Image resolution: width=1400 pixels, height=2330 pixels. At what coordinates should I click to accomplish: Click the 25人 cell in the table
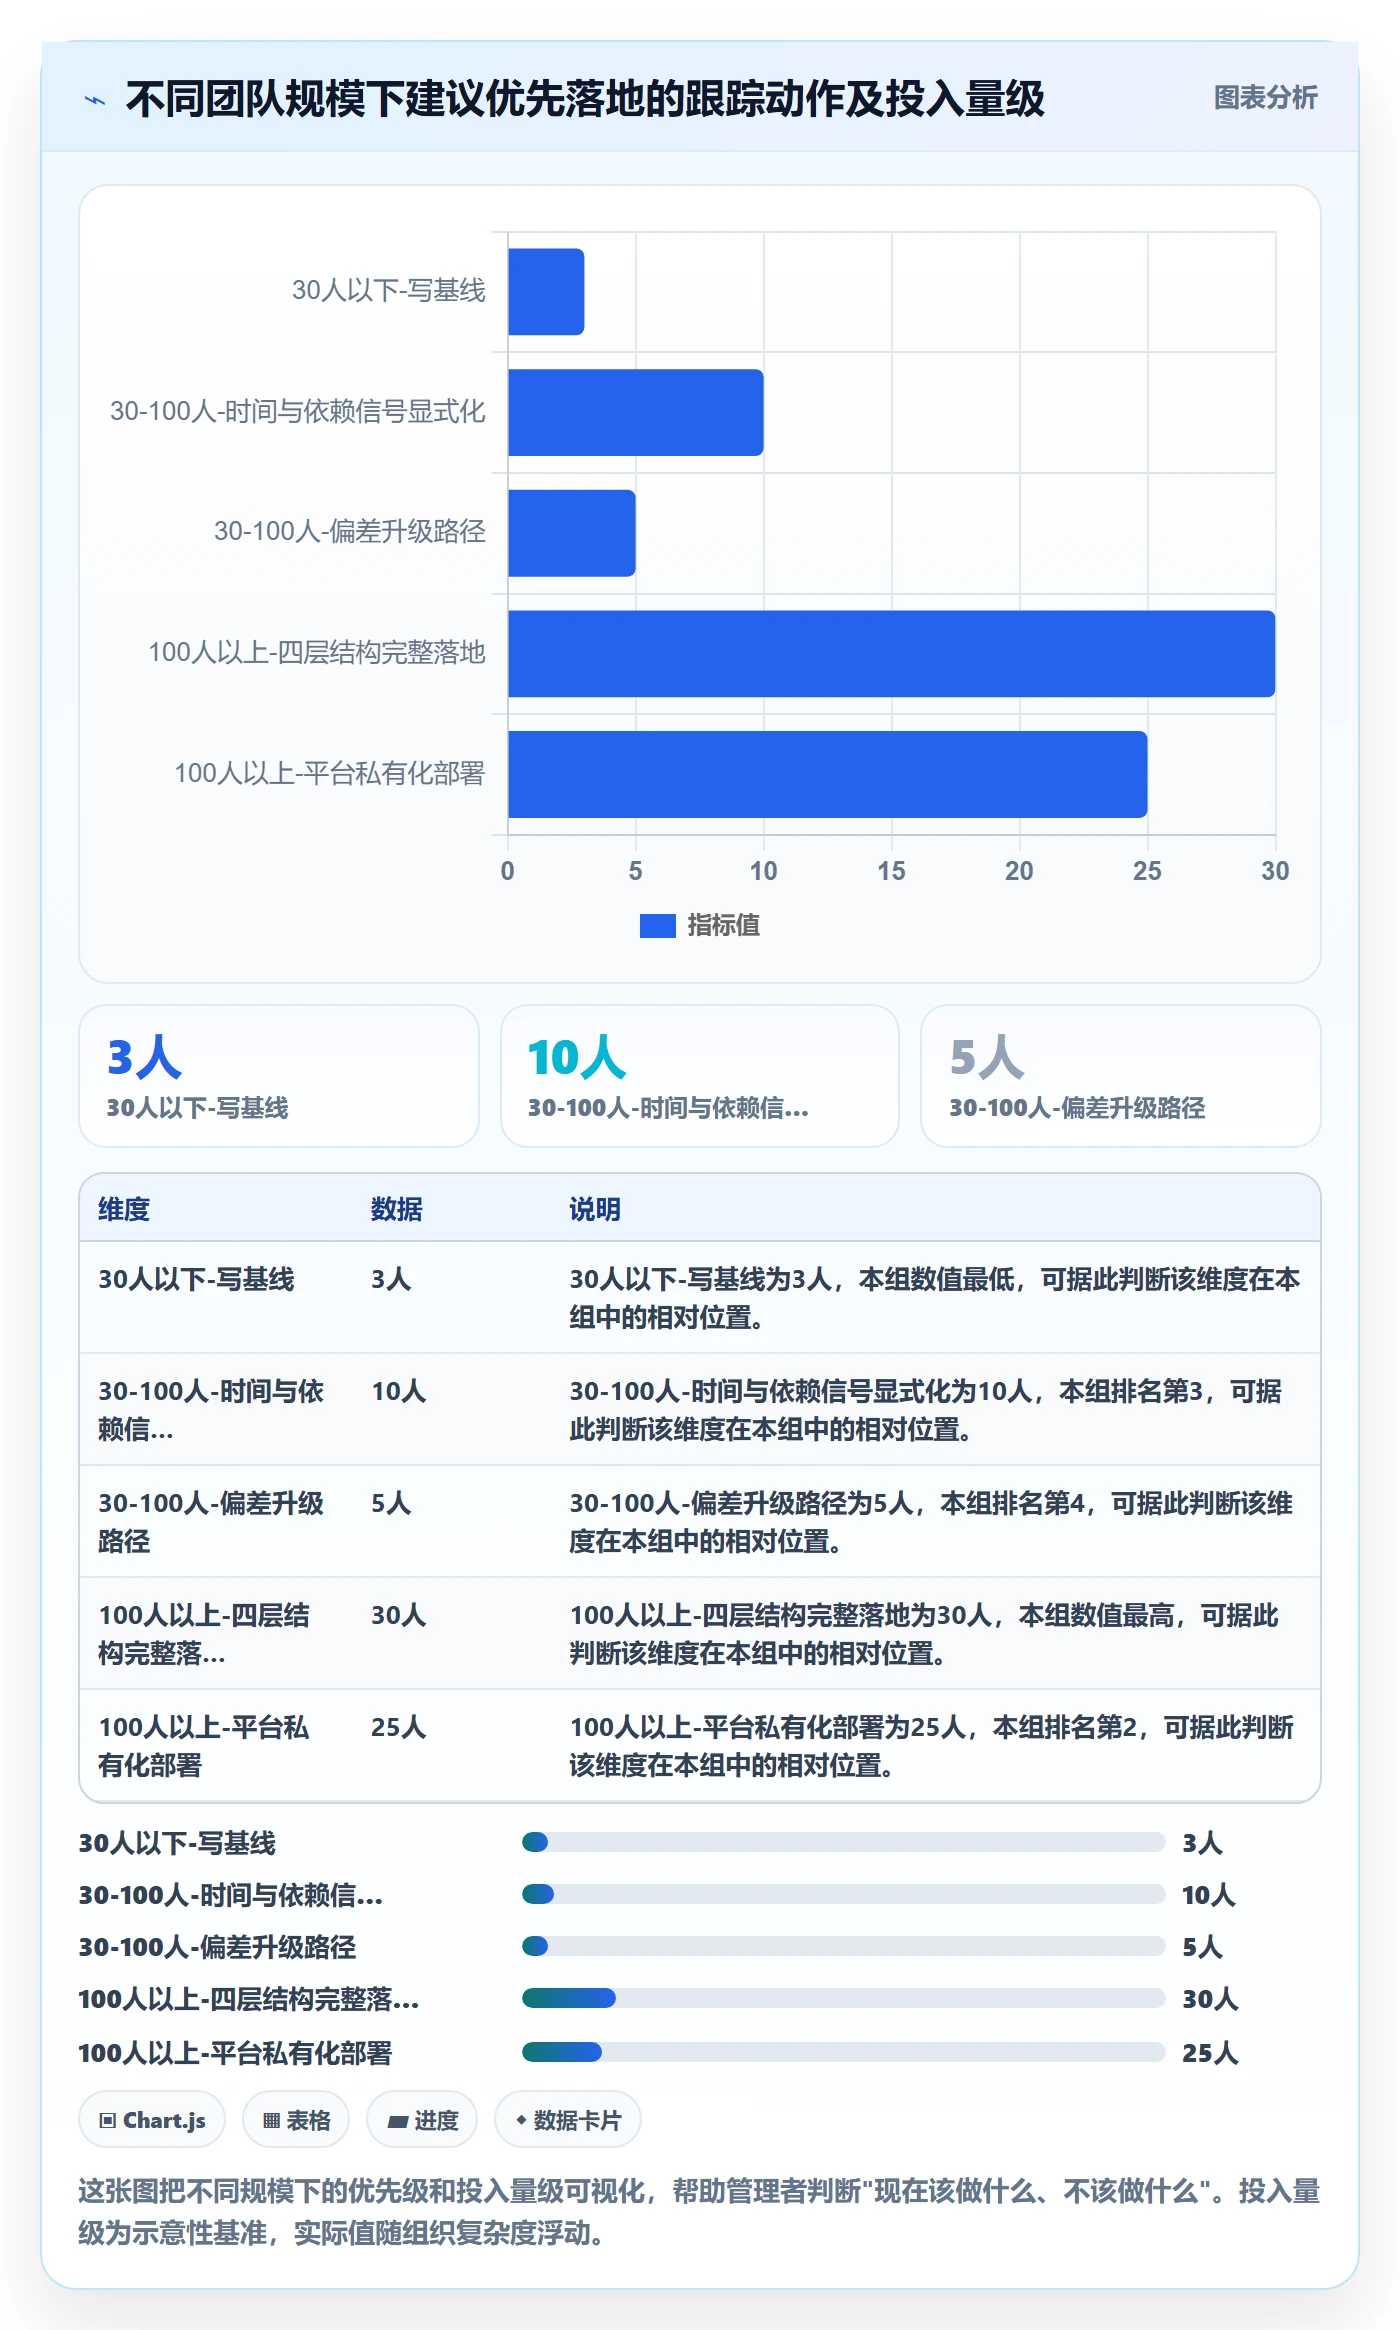pyautogui.click(x=399, y=1727)
